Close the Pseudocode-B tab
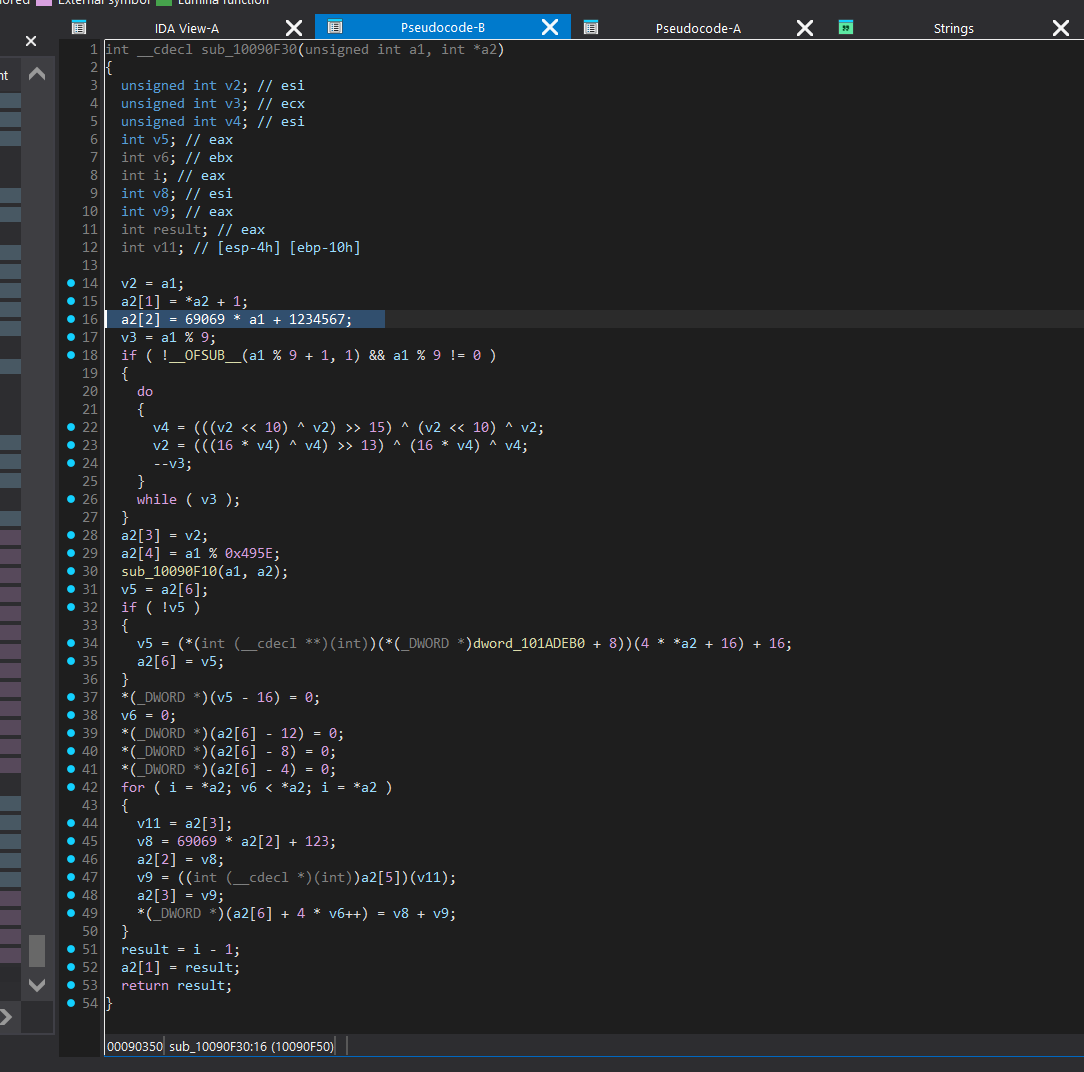This screenshot has height=1072, width=1084. pos(550,28)
